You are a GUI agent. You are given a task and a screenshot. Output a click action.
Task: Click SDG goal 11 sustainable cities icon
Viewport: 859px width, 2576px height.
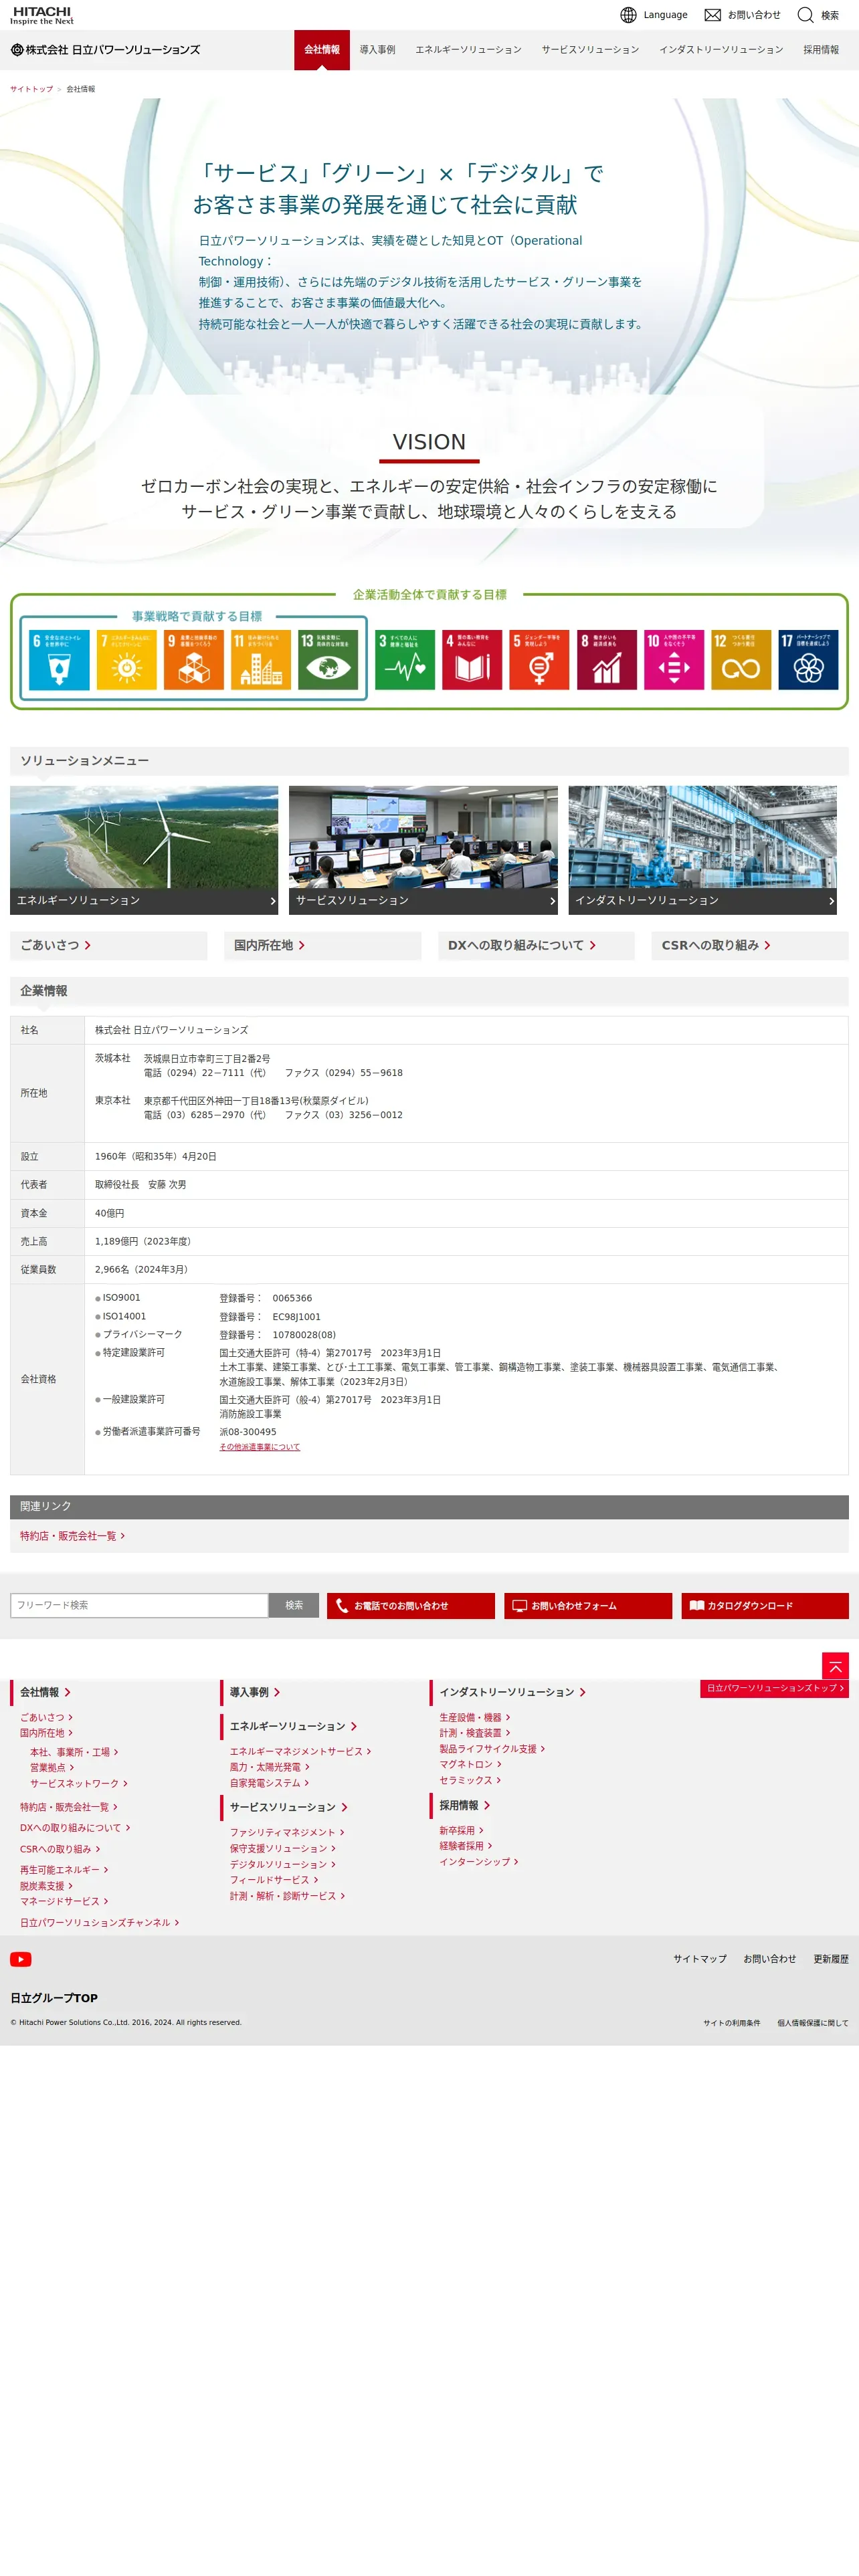[261, 660]
